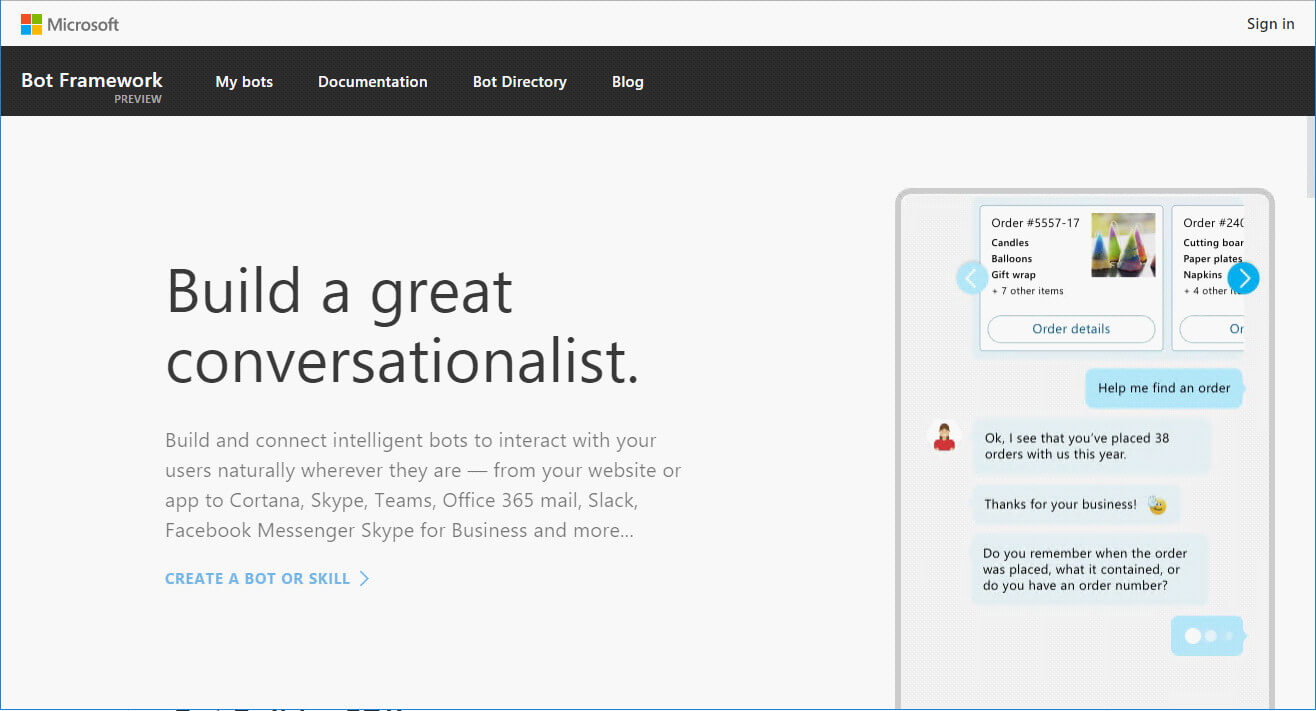Click the Paper plates item in second card
The height and width of the screenshot is (711, 1316).
click(x=1212, y=259)
